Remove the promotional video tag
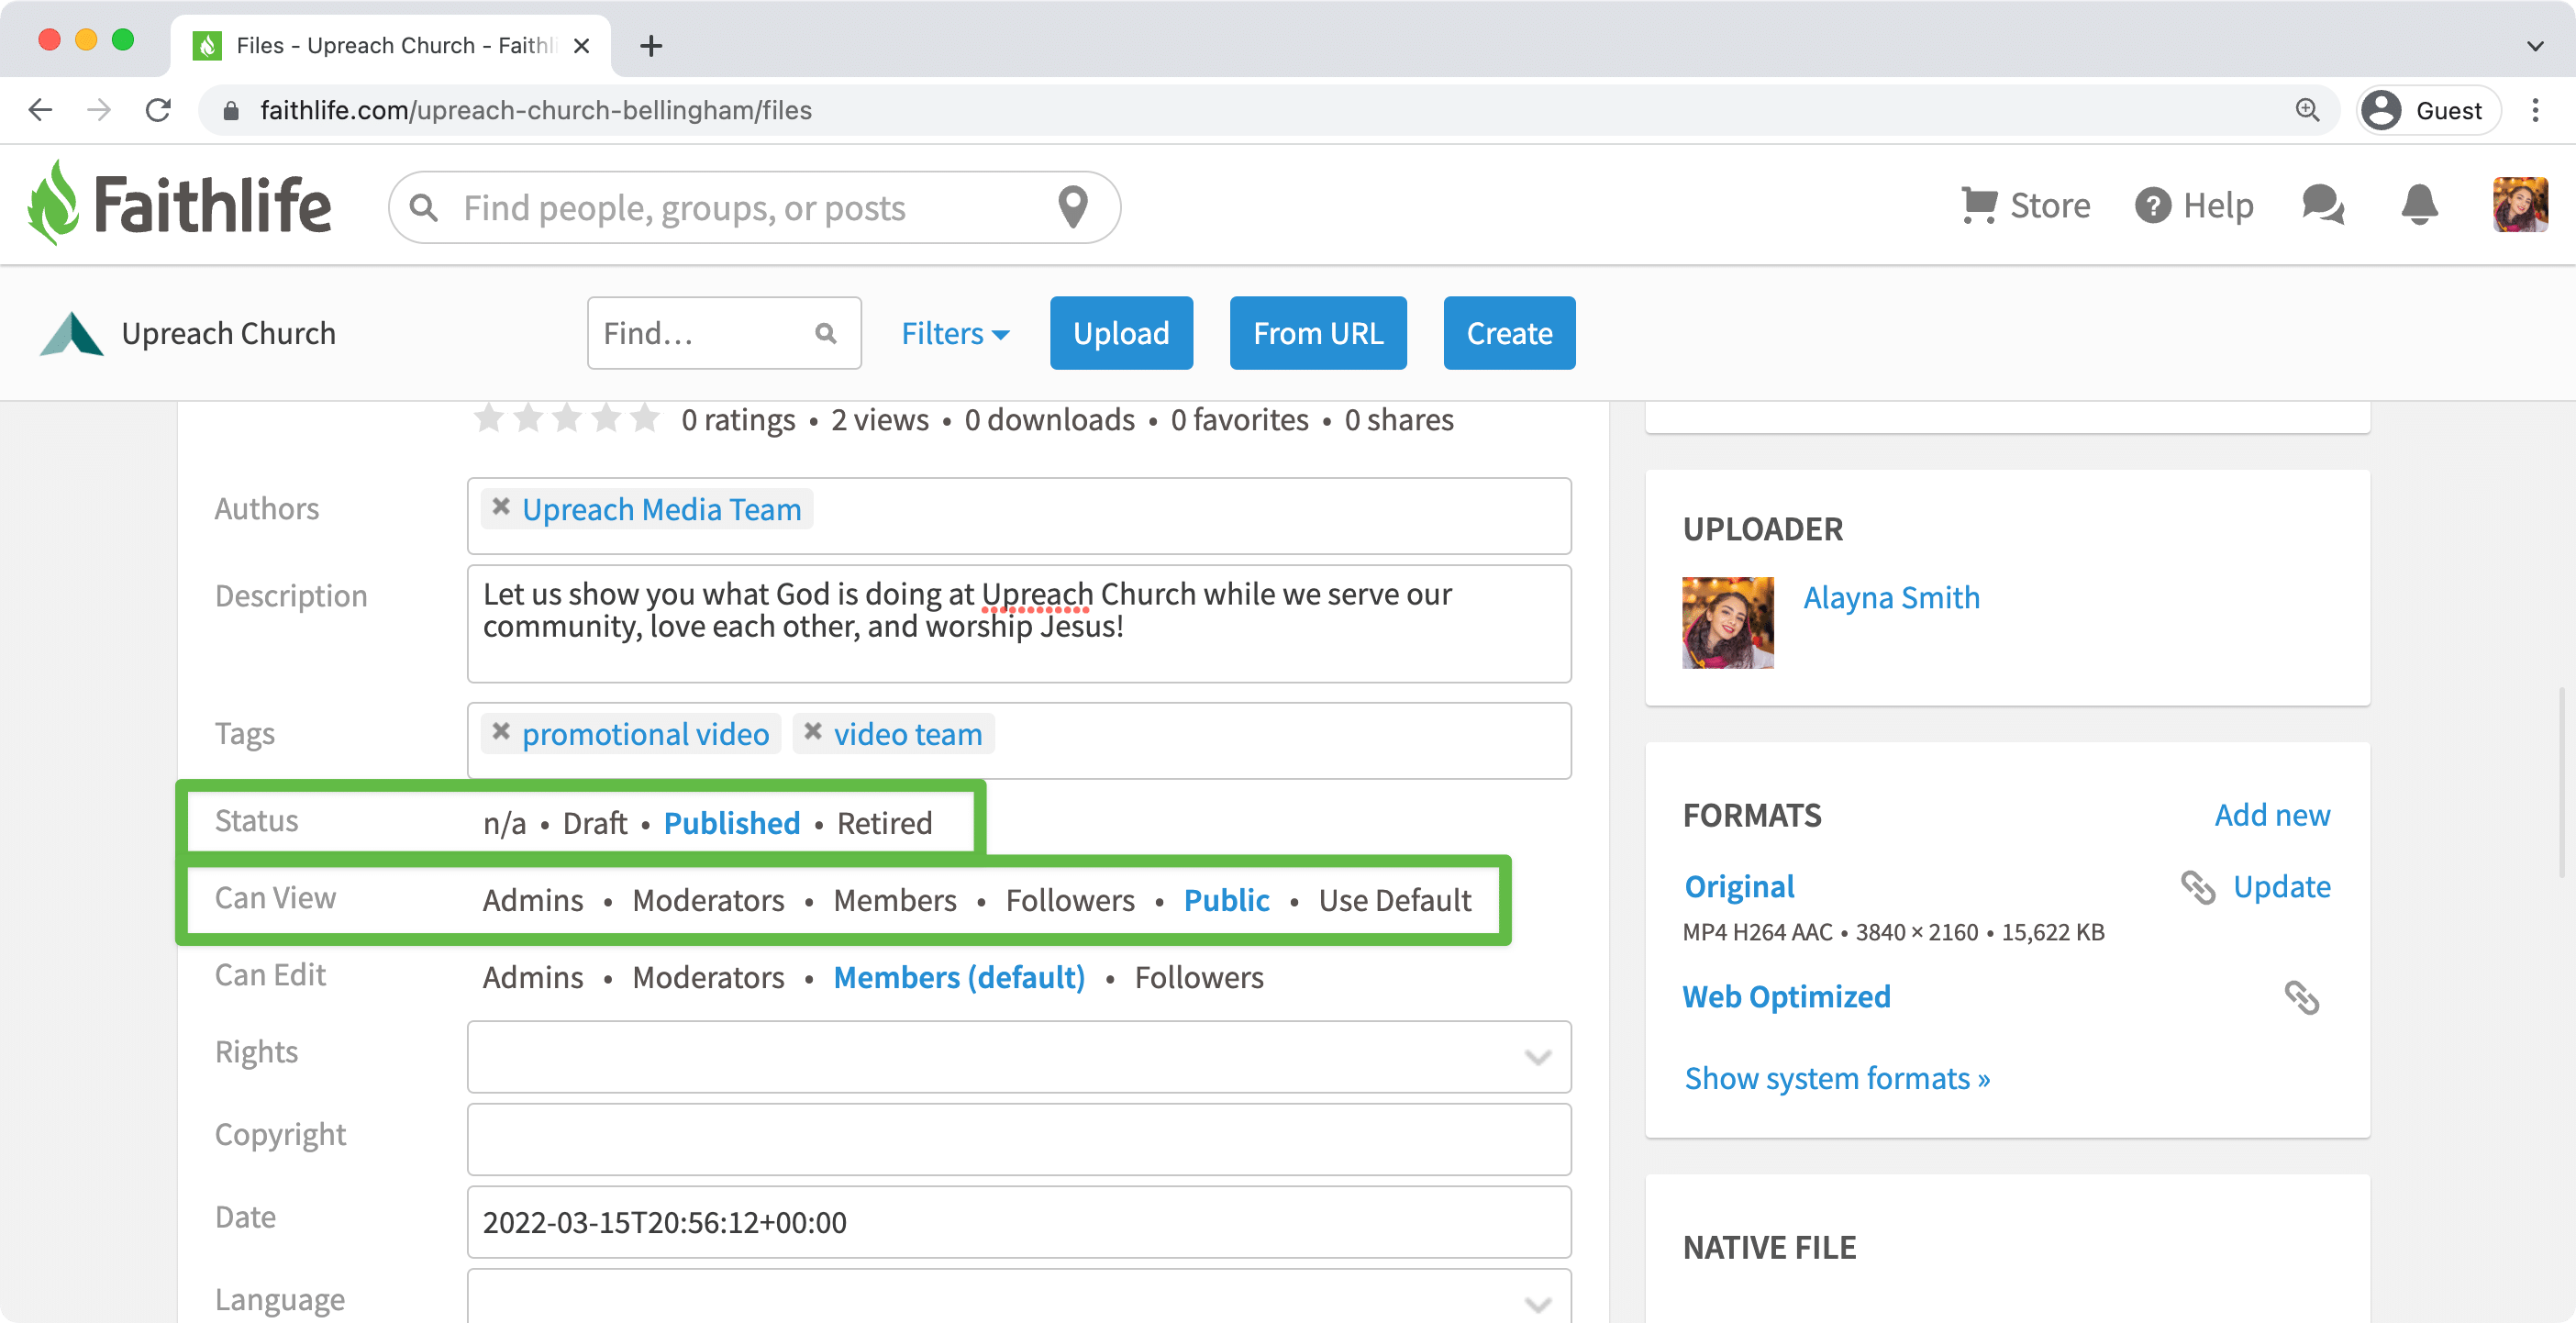This screenshot has height=1323, width=2576. point(501,732)
